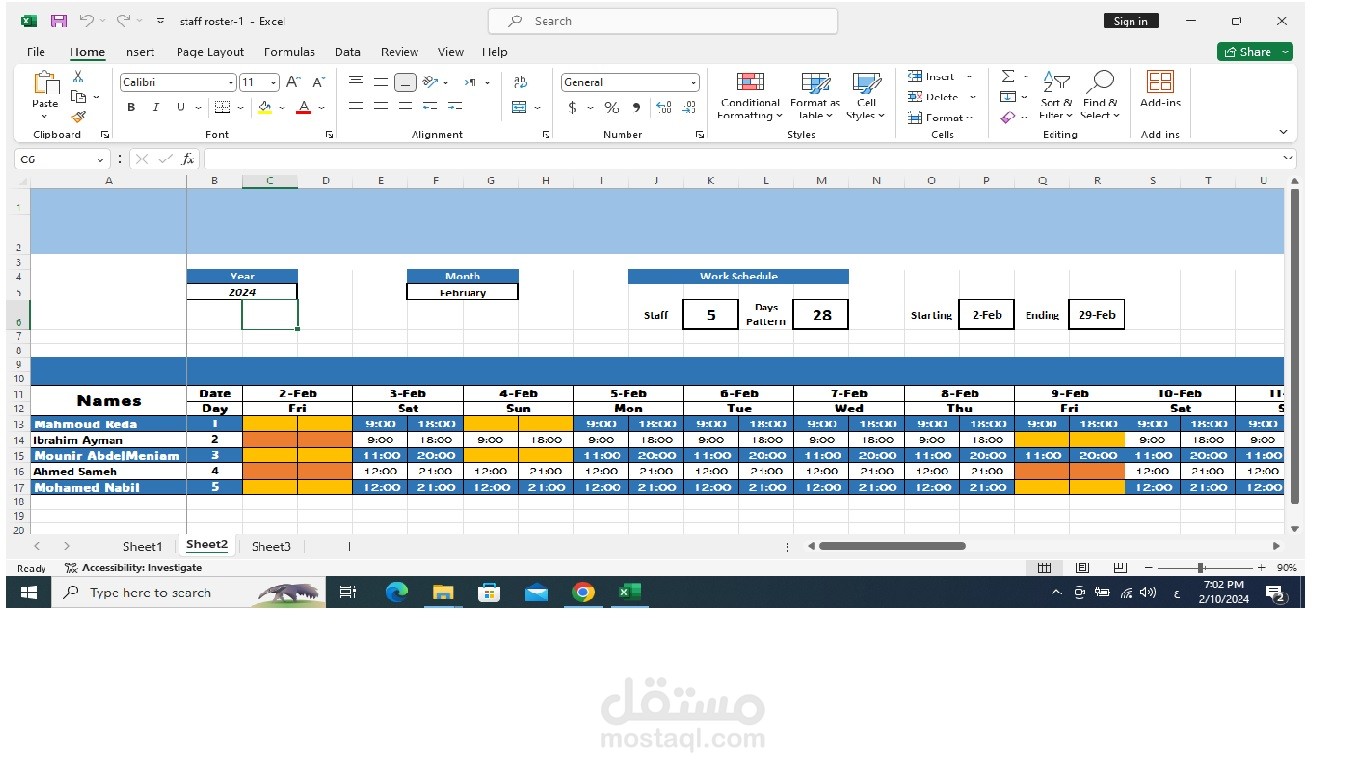Click in the Search box in title bar
The image size is (1366, 768).
(662, 21)
